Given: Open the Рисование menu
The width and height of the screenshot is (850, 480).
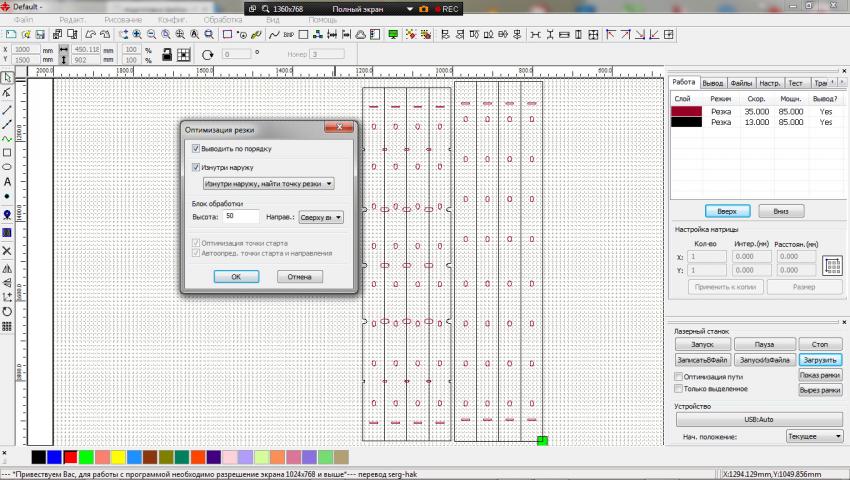Looking at the screenshot, I should coord(123,20).
